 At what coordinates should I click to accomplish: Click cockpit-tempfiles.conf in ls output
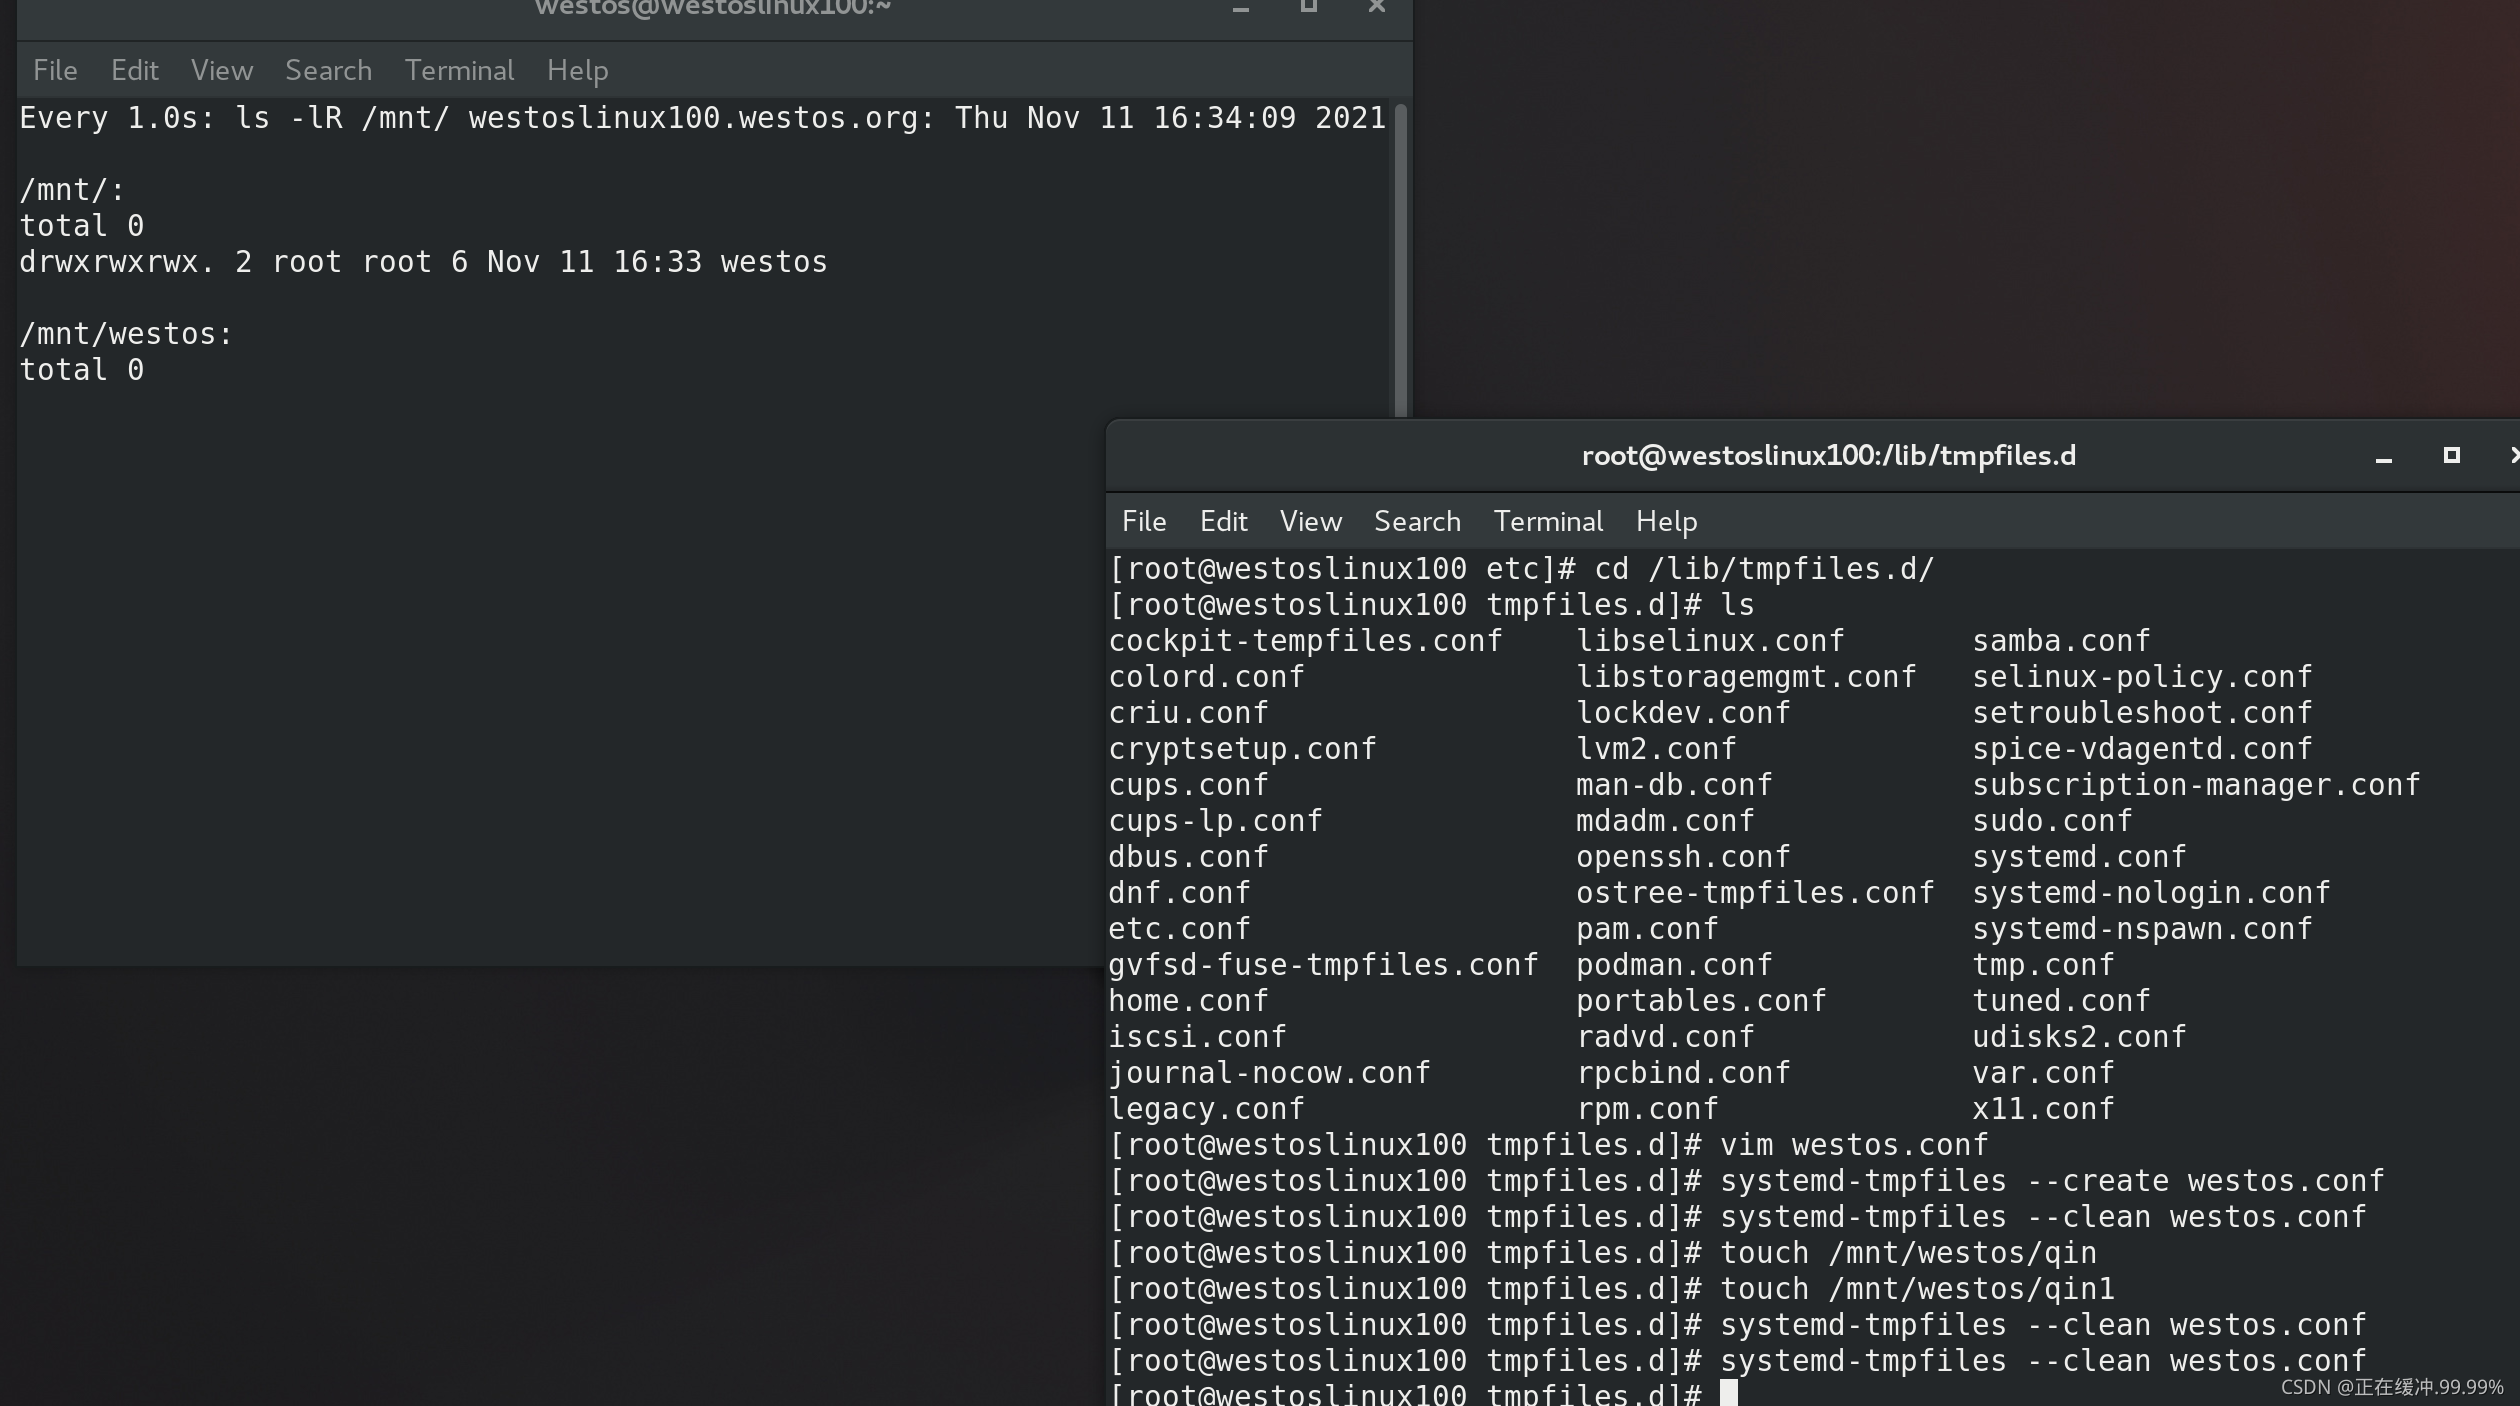click(1305, 641)
